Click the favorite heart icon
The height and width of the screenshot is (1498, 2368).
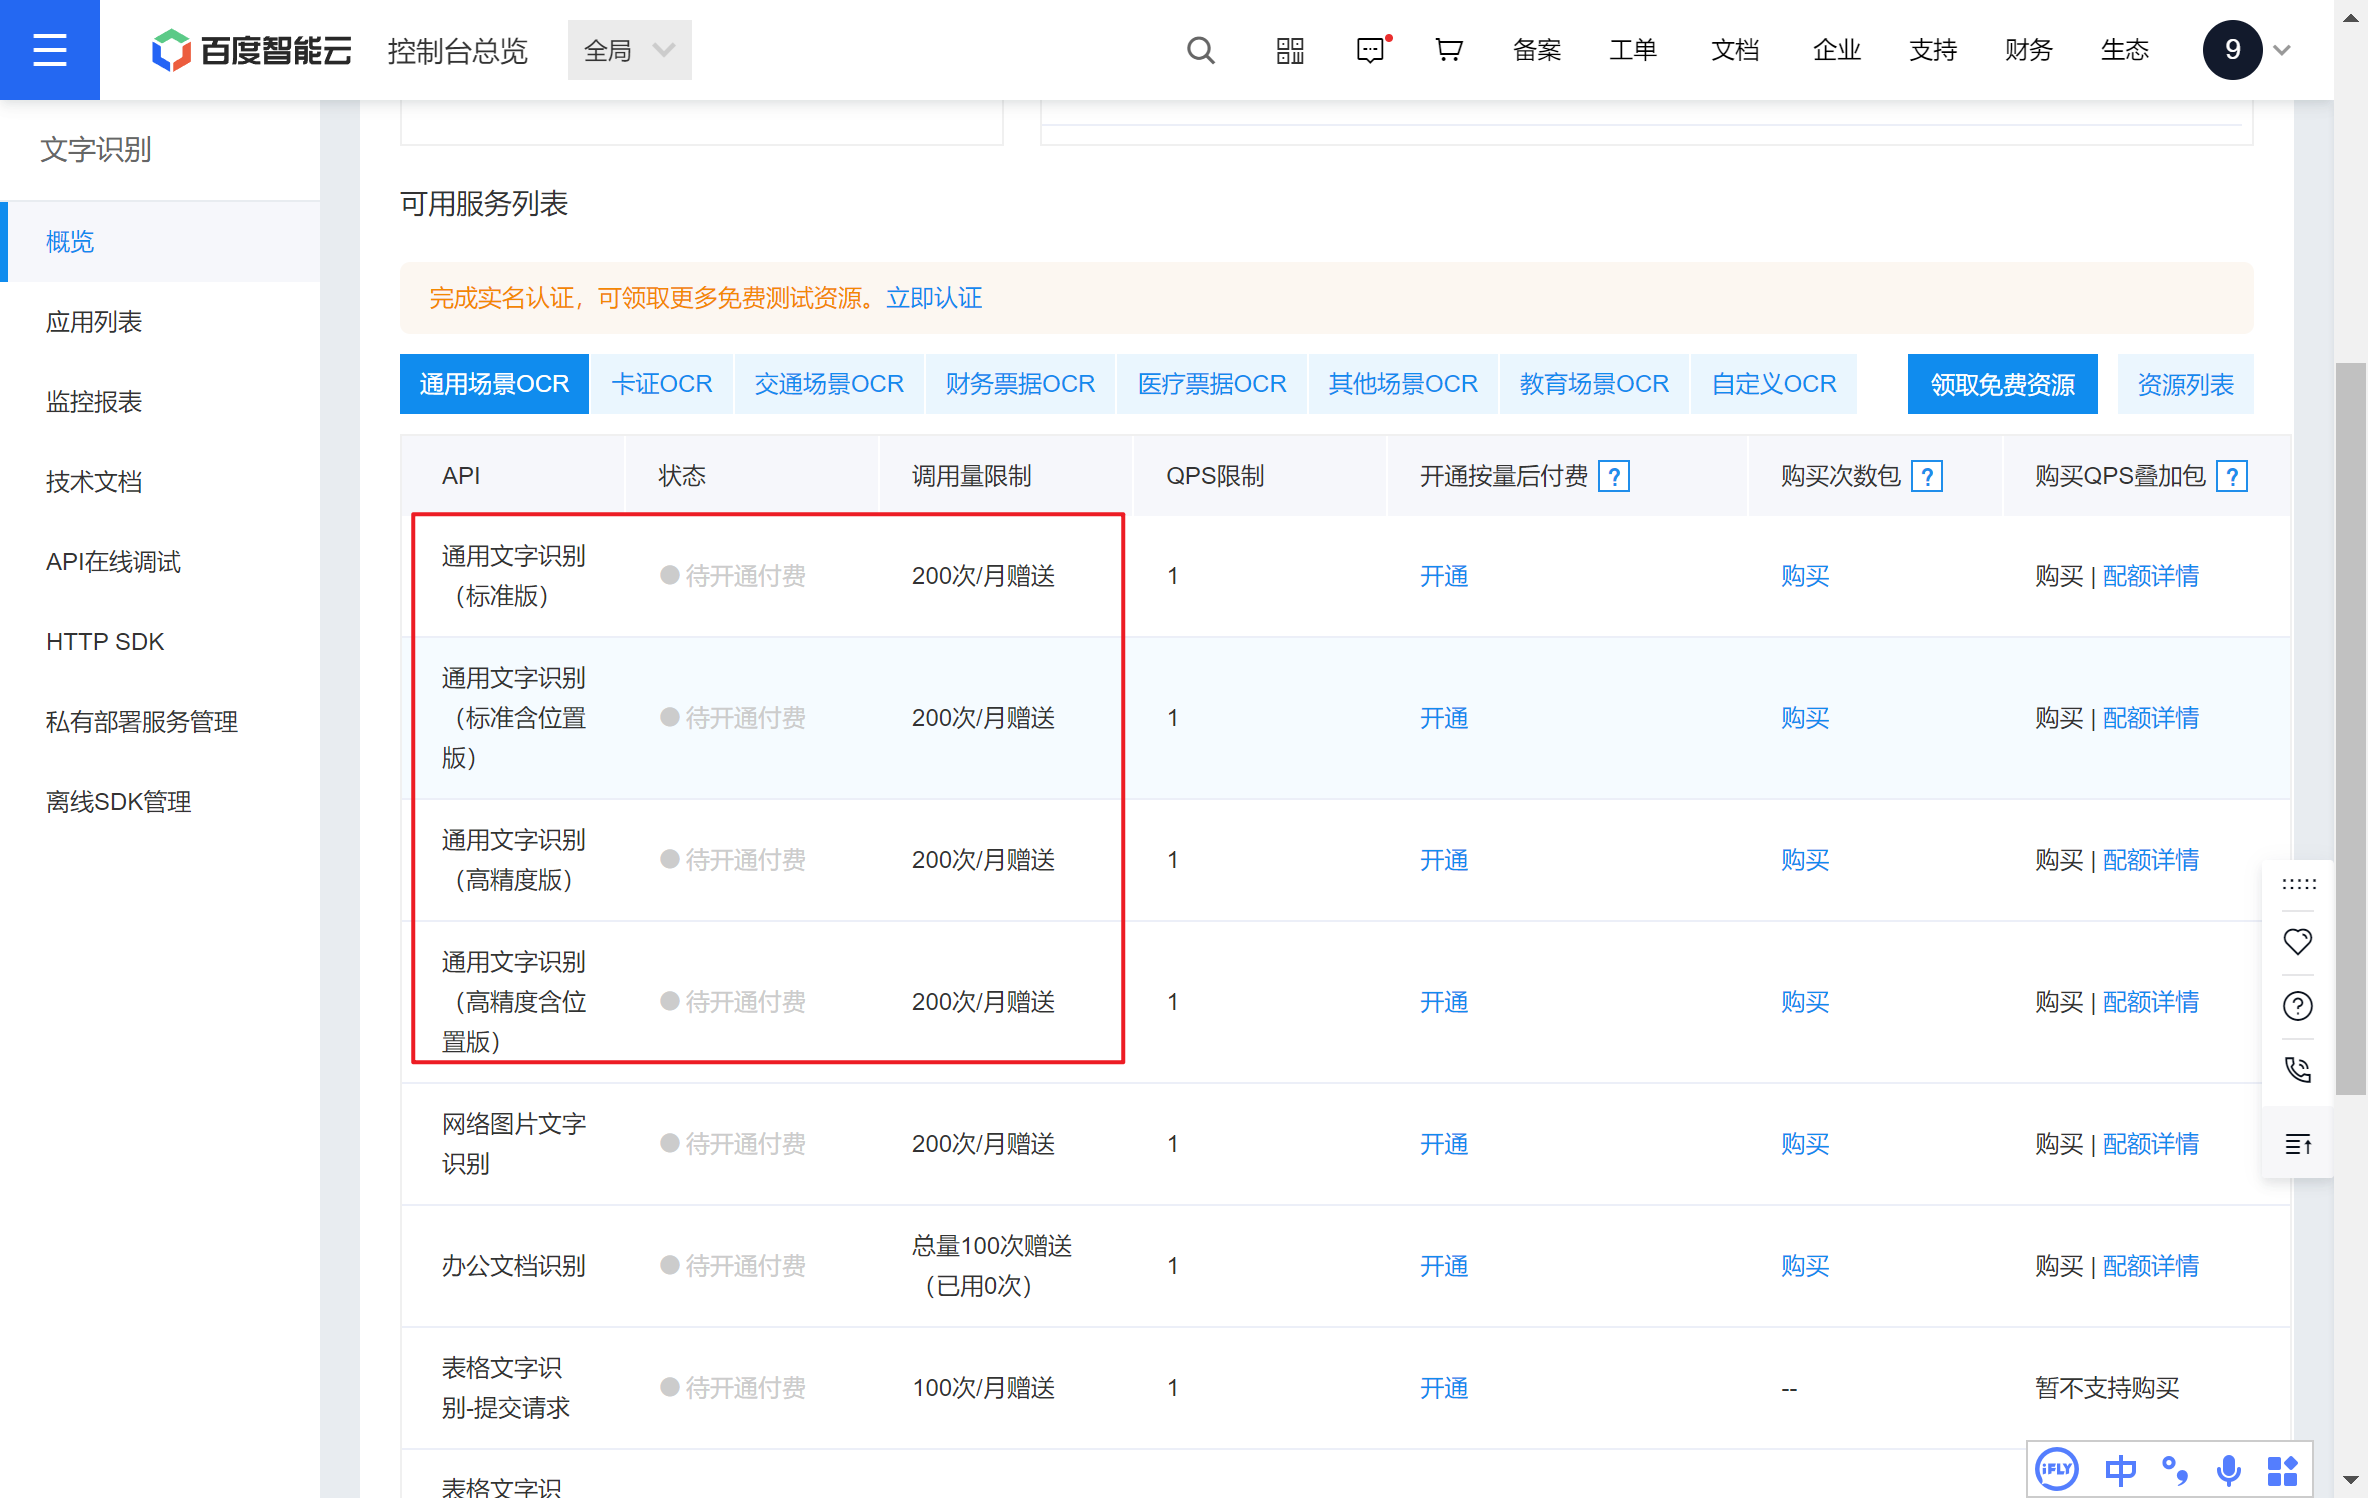2298,942
